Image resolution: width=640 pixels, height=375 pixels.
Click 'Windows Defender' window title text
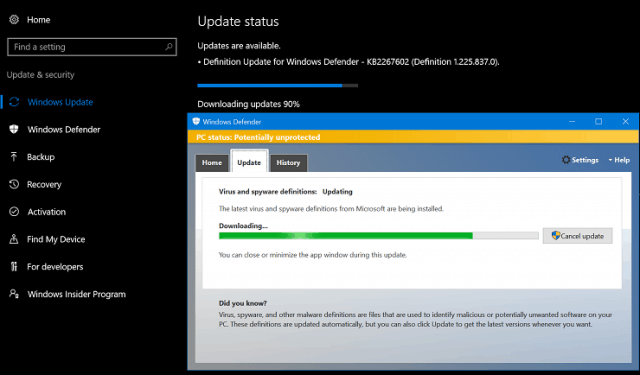click(x=232, y=122)
